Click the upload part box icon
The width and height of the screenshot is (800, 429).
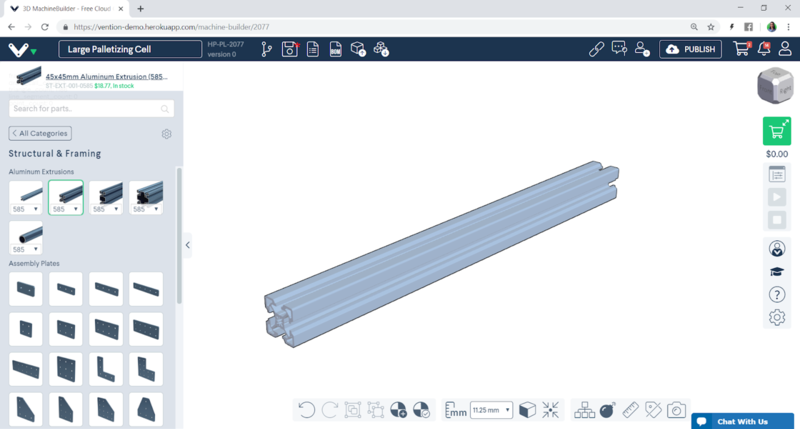pos(358,49)
